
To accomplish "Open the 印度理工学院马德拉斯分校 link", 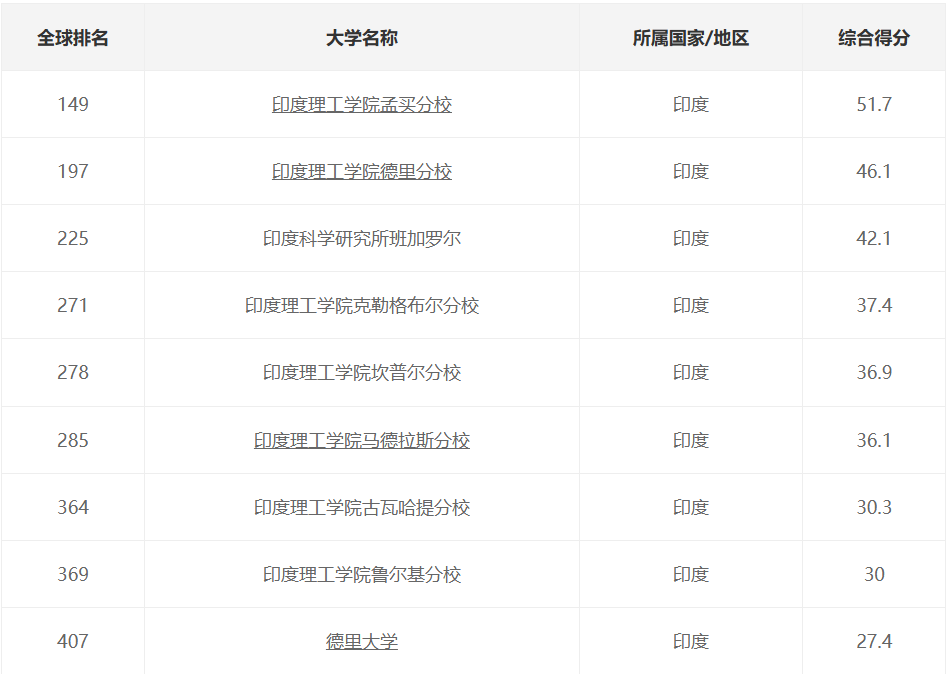I will (361, 440).
